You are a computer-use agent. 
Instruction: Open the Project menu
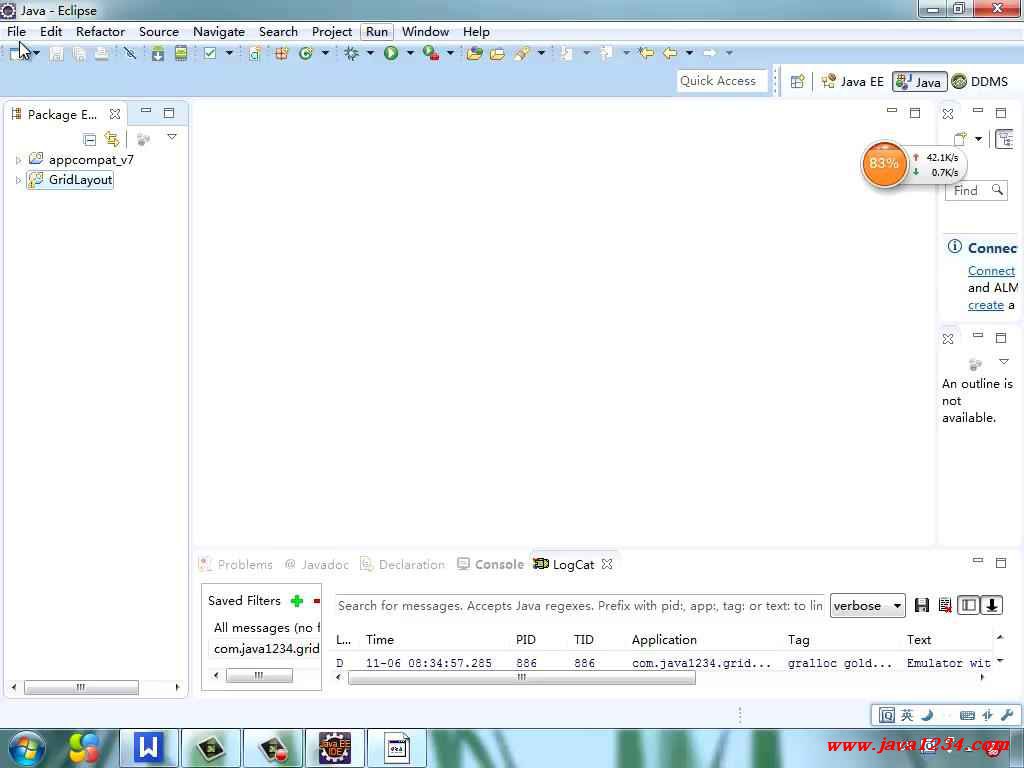332,32
